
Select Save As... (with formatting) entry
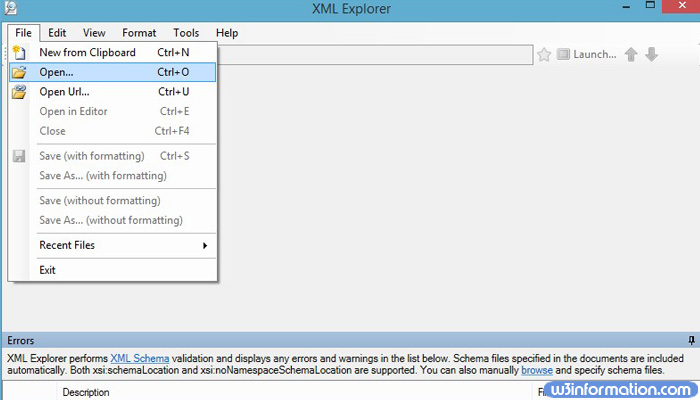pyautogui.click(x=112, y=176)
